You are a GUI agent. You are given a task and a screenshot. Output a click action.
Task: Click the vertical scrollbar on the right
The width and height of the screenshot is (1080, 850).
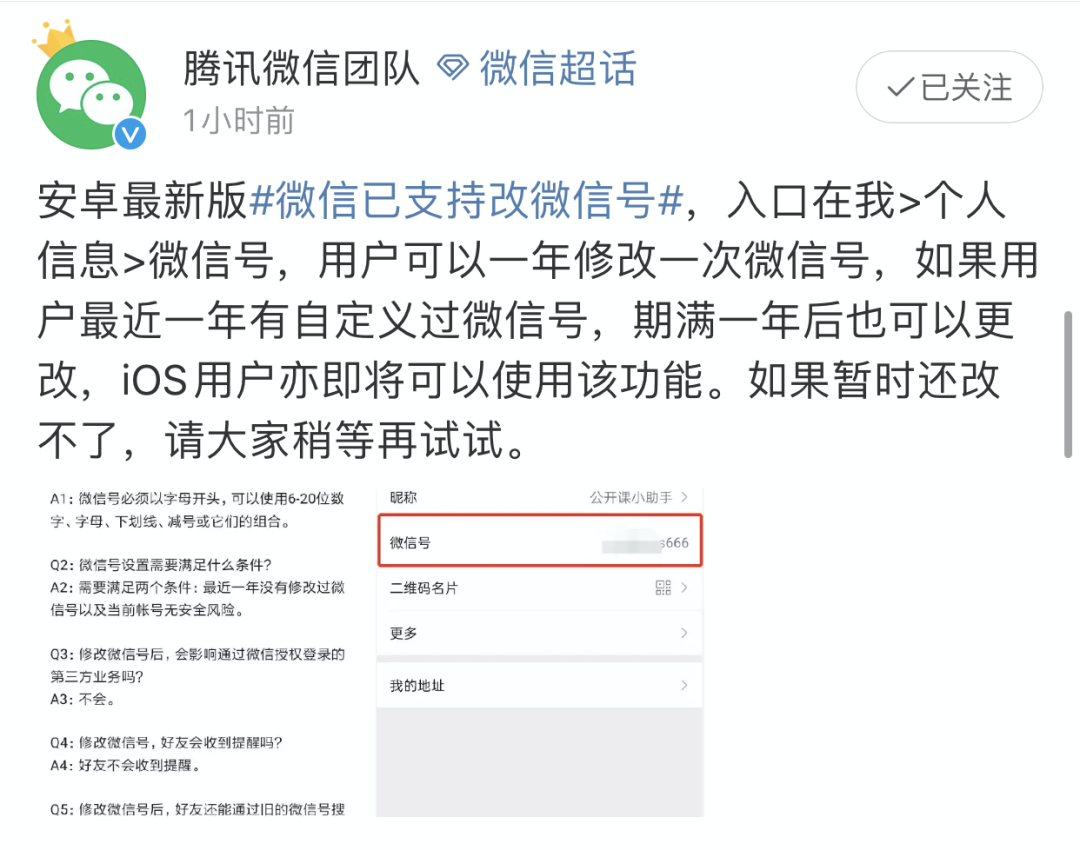coord(1068,384)
